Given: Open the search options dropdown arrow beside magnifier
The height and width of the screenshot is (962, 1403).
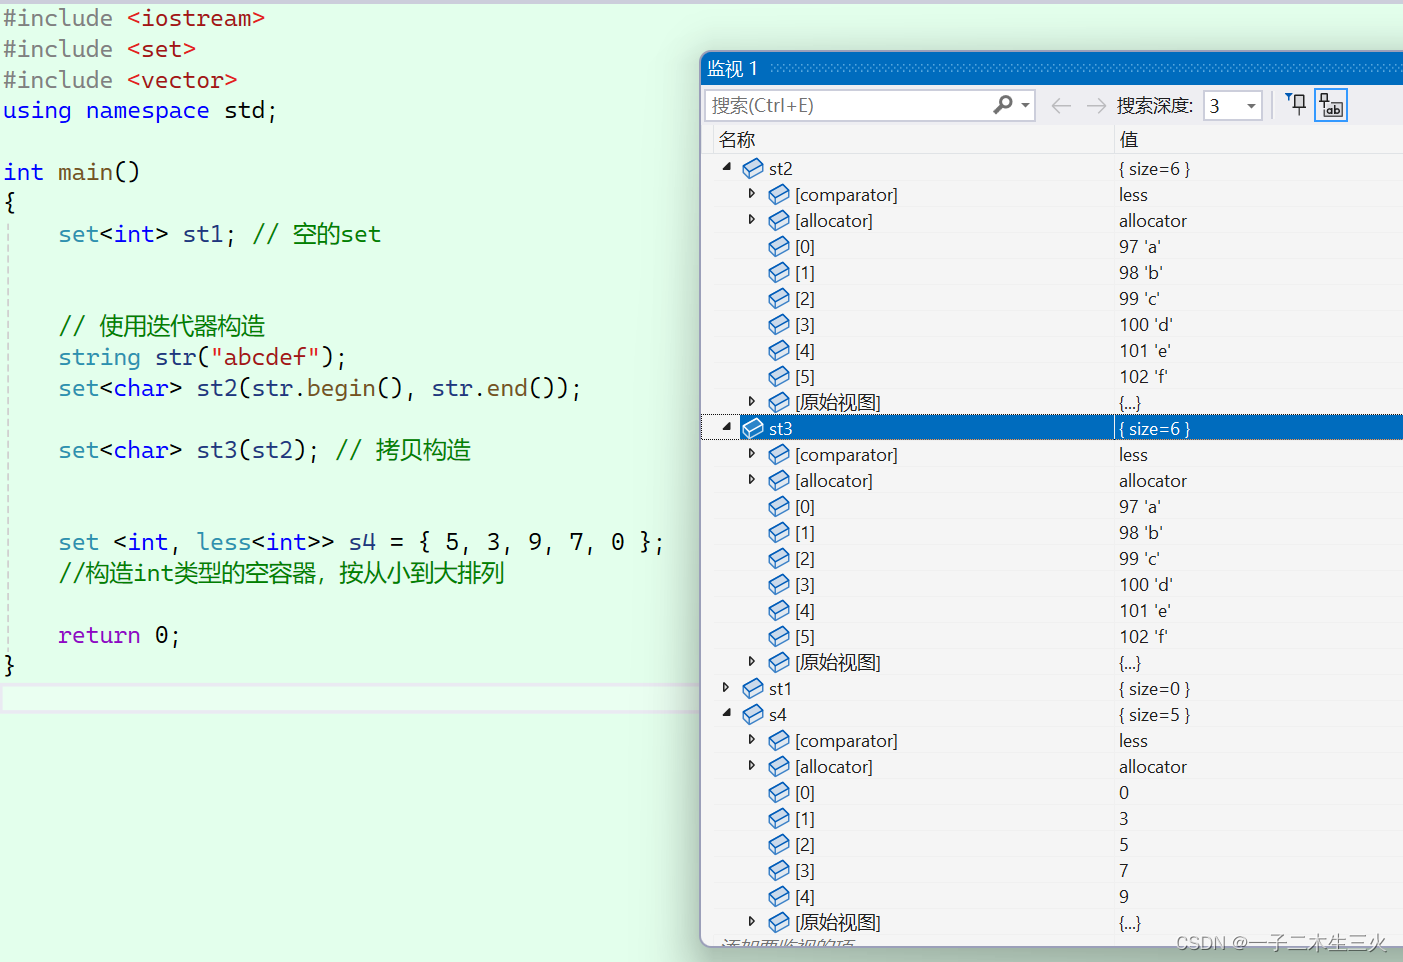Looking at the screenshot, I should coord(1025,105).
